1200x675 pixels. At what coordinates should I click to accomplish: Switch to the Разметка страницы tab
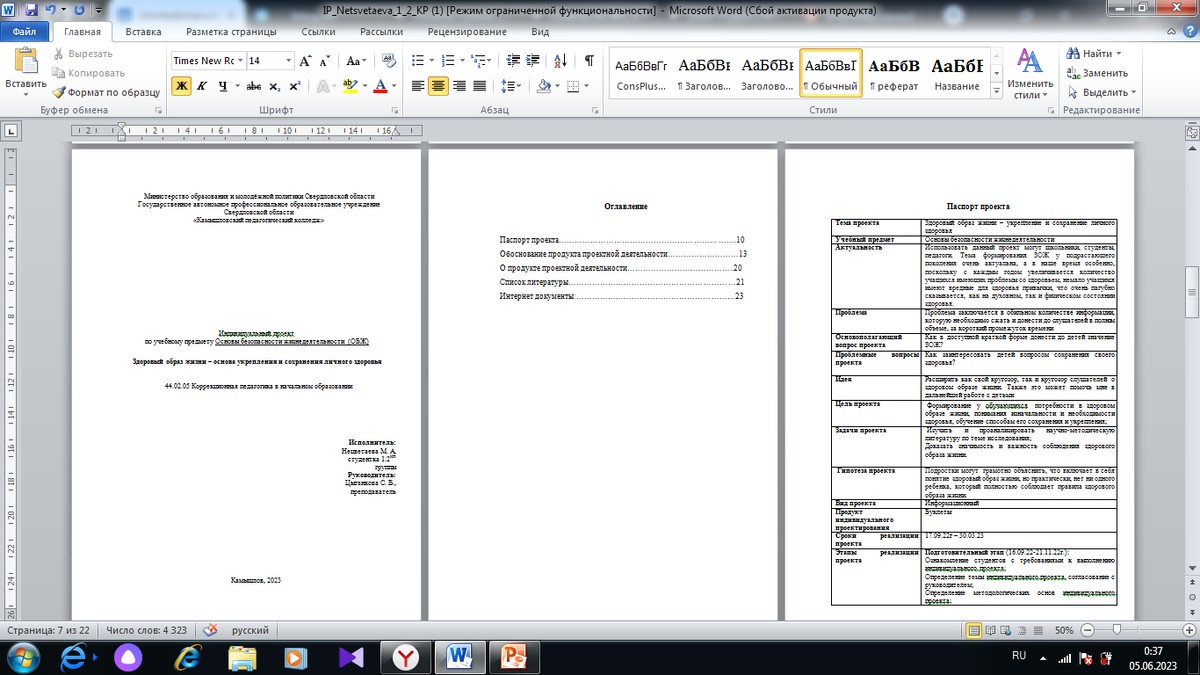click(x=233, y=32)
